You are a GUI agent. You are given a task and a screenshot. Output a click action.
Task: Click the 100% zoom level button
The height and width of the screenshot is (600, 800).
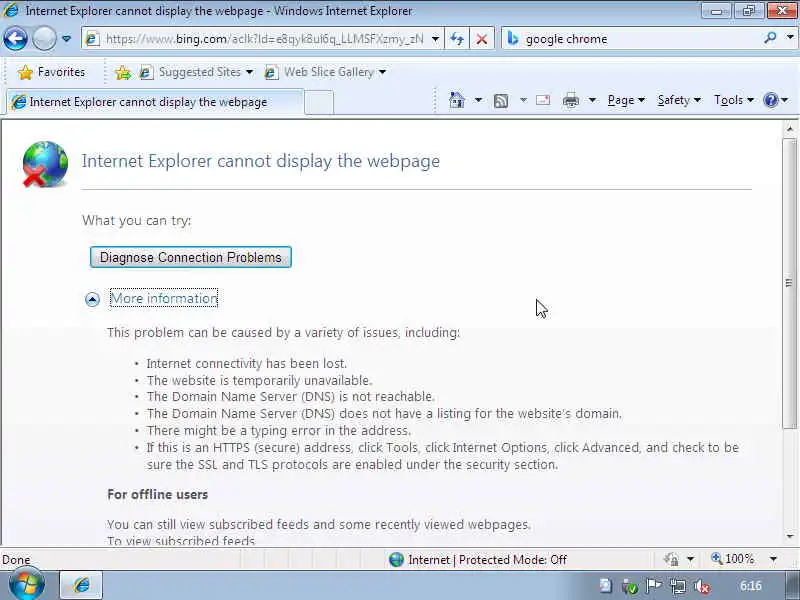click(x=733, y=559)
